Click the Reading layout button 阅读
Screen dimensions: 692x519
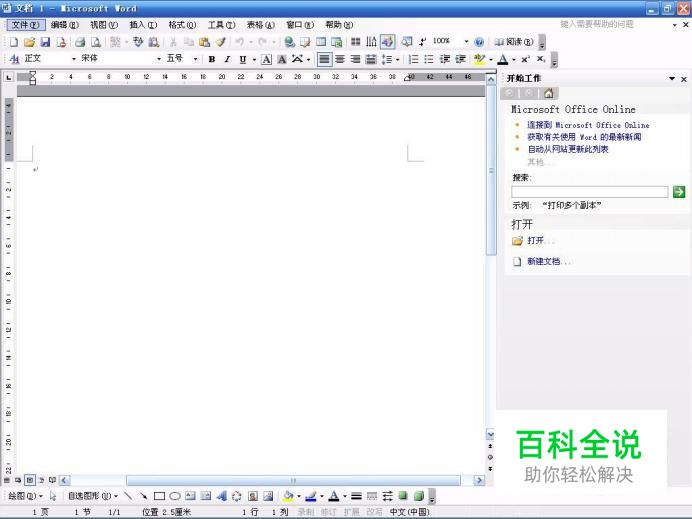[x=513, y=42]
